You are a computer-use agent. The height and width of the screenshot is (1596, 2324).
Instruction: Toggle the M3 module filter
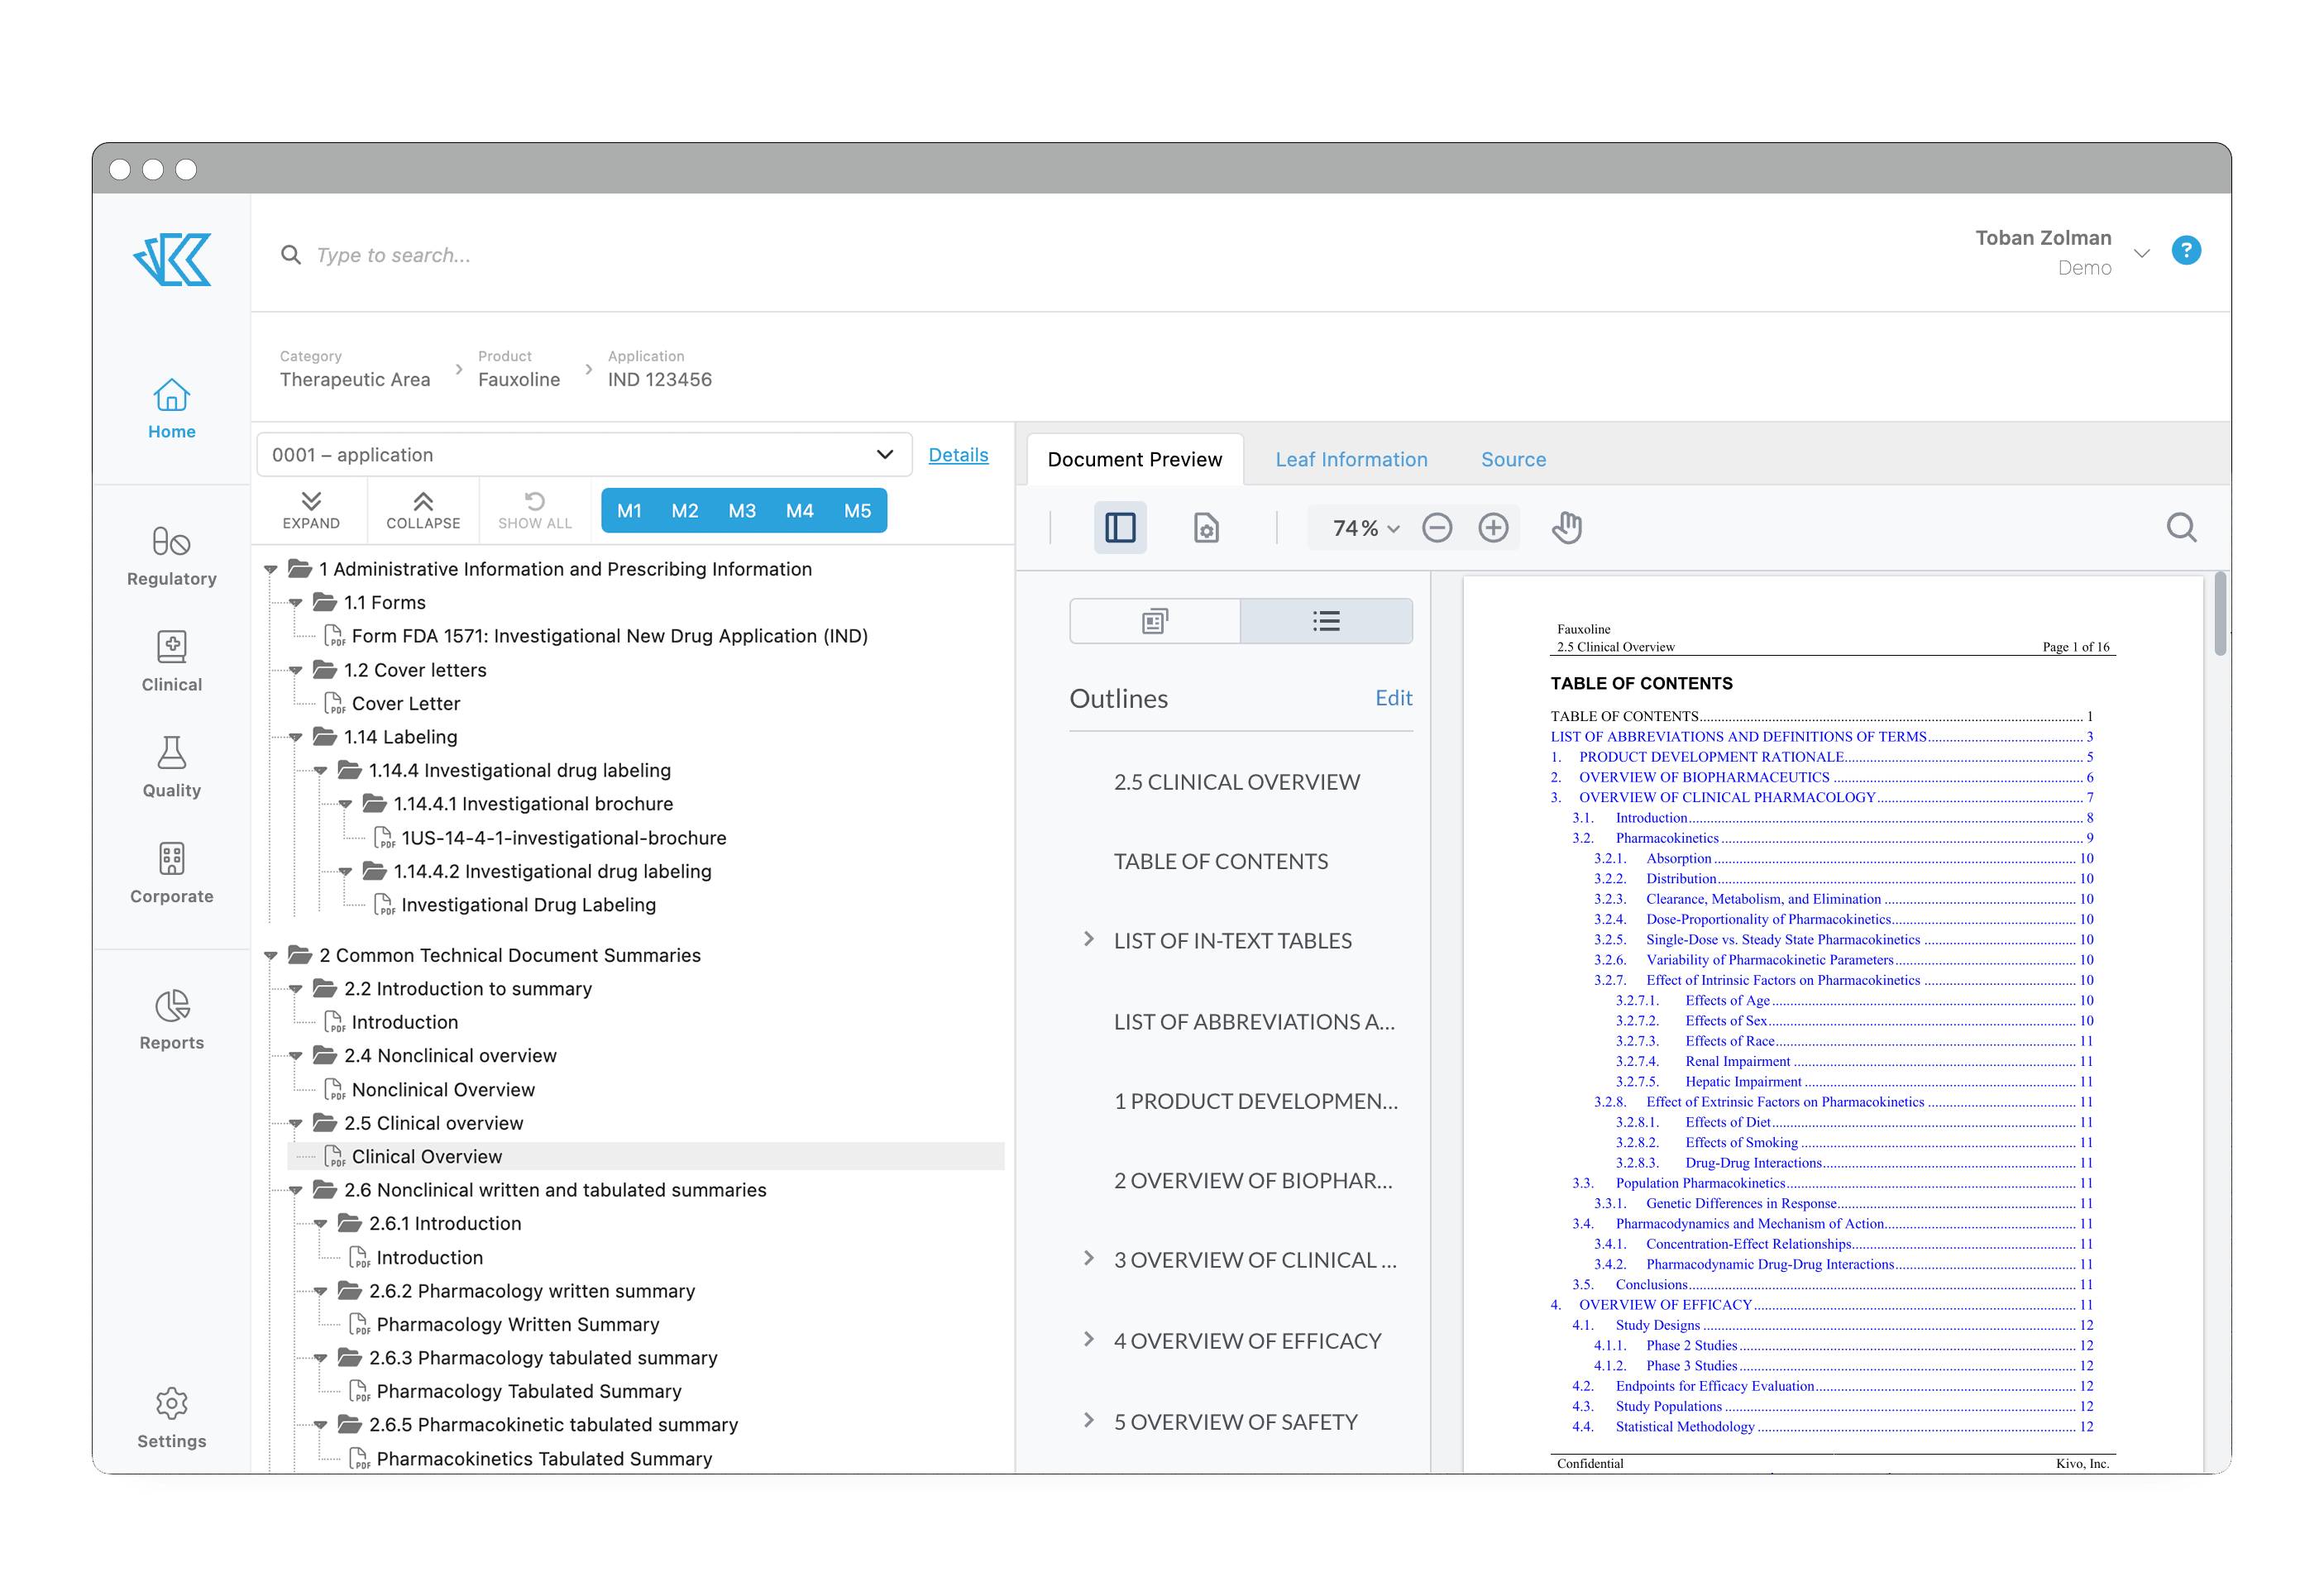[742, 511]
